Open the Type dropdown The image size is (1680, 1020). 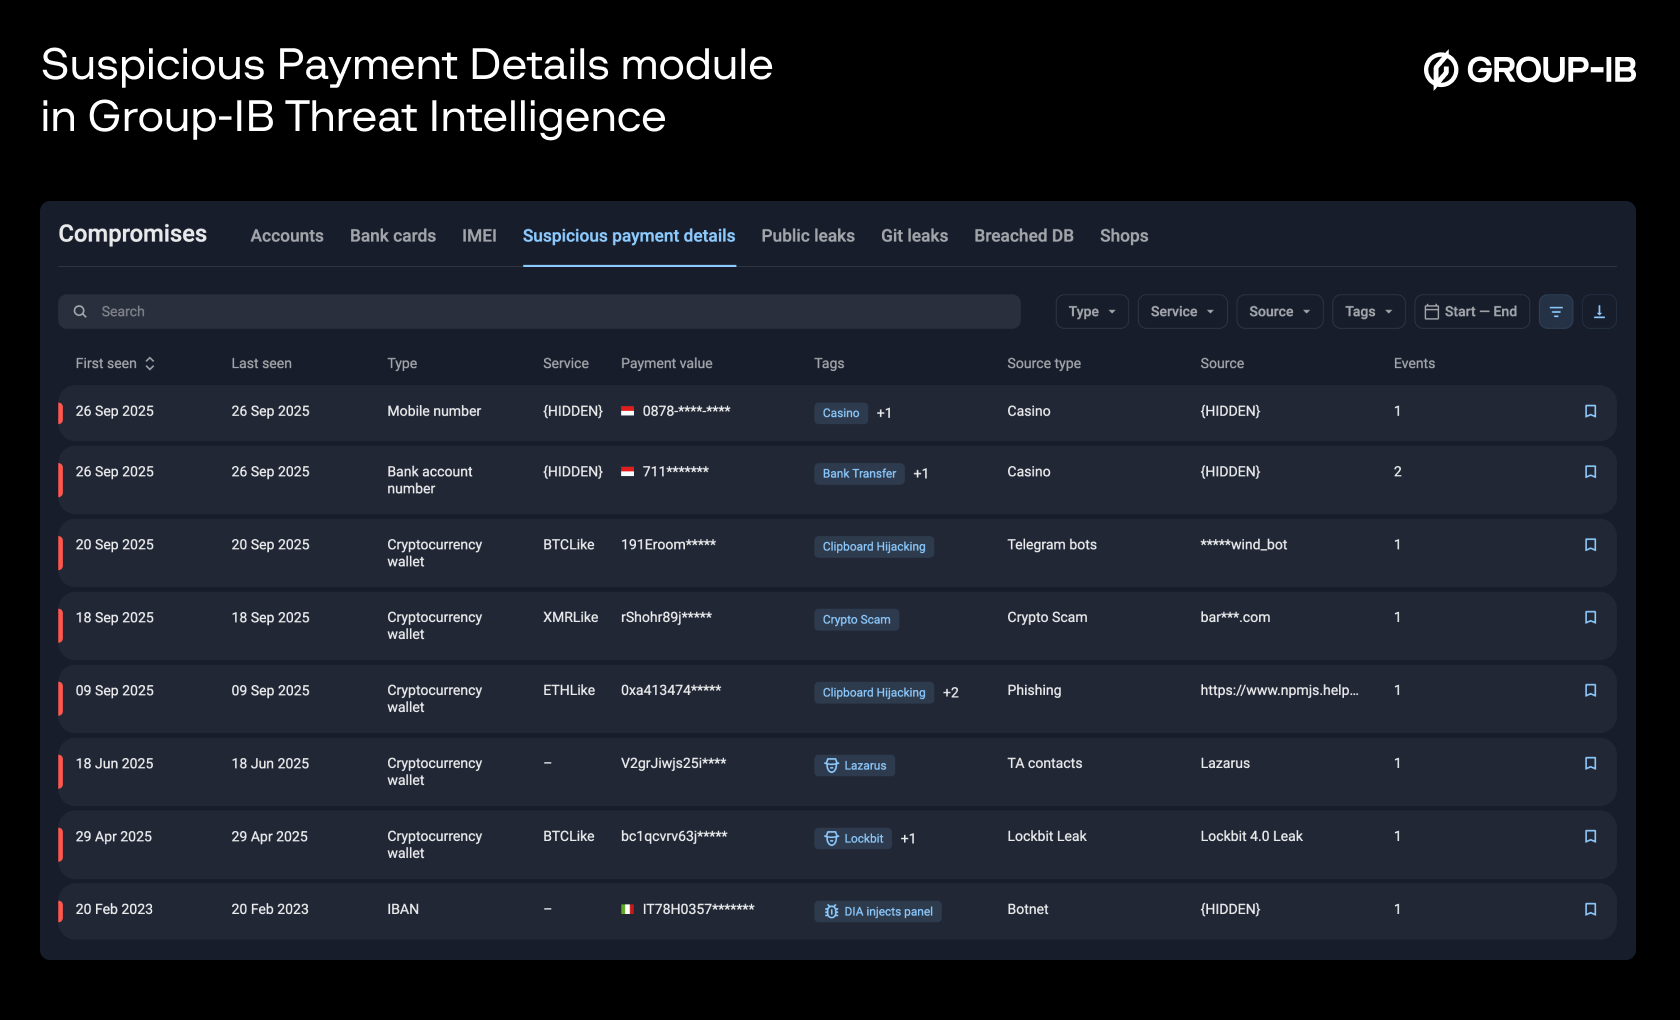(x=1091, y=311)
